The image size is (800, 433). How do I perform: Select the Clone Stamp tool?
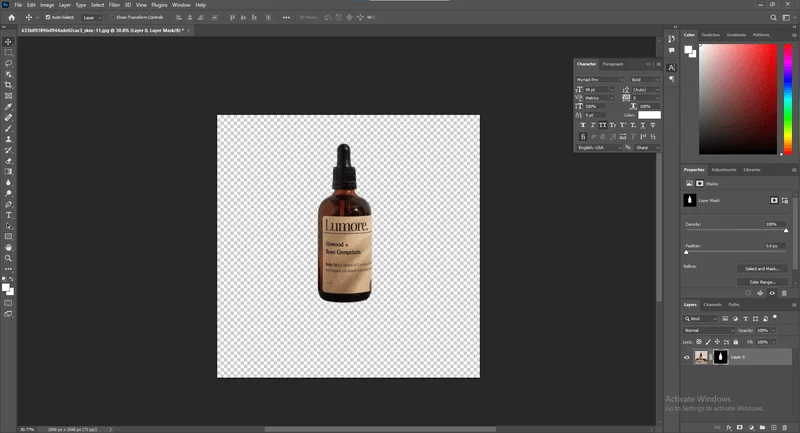[8, 139]
